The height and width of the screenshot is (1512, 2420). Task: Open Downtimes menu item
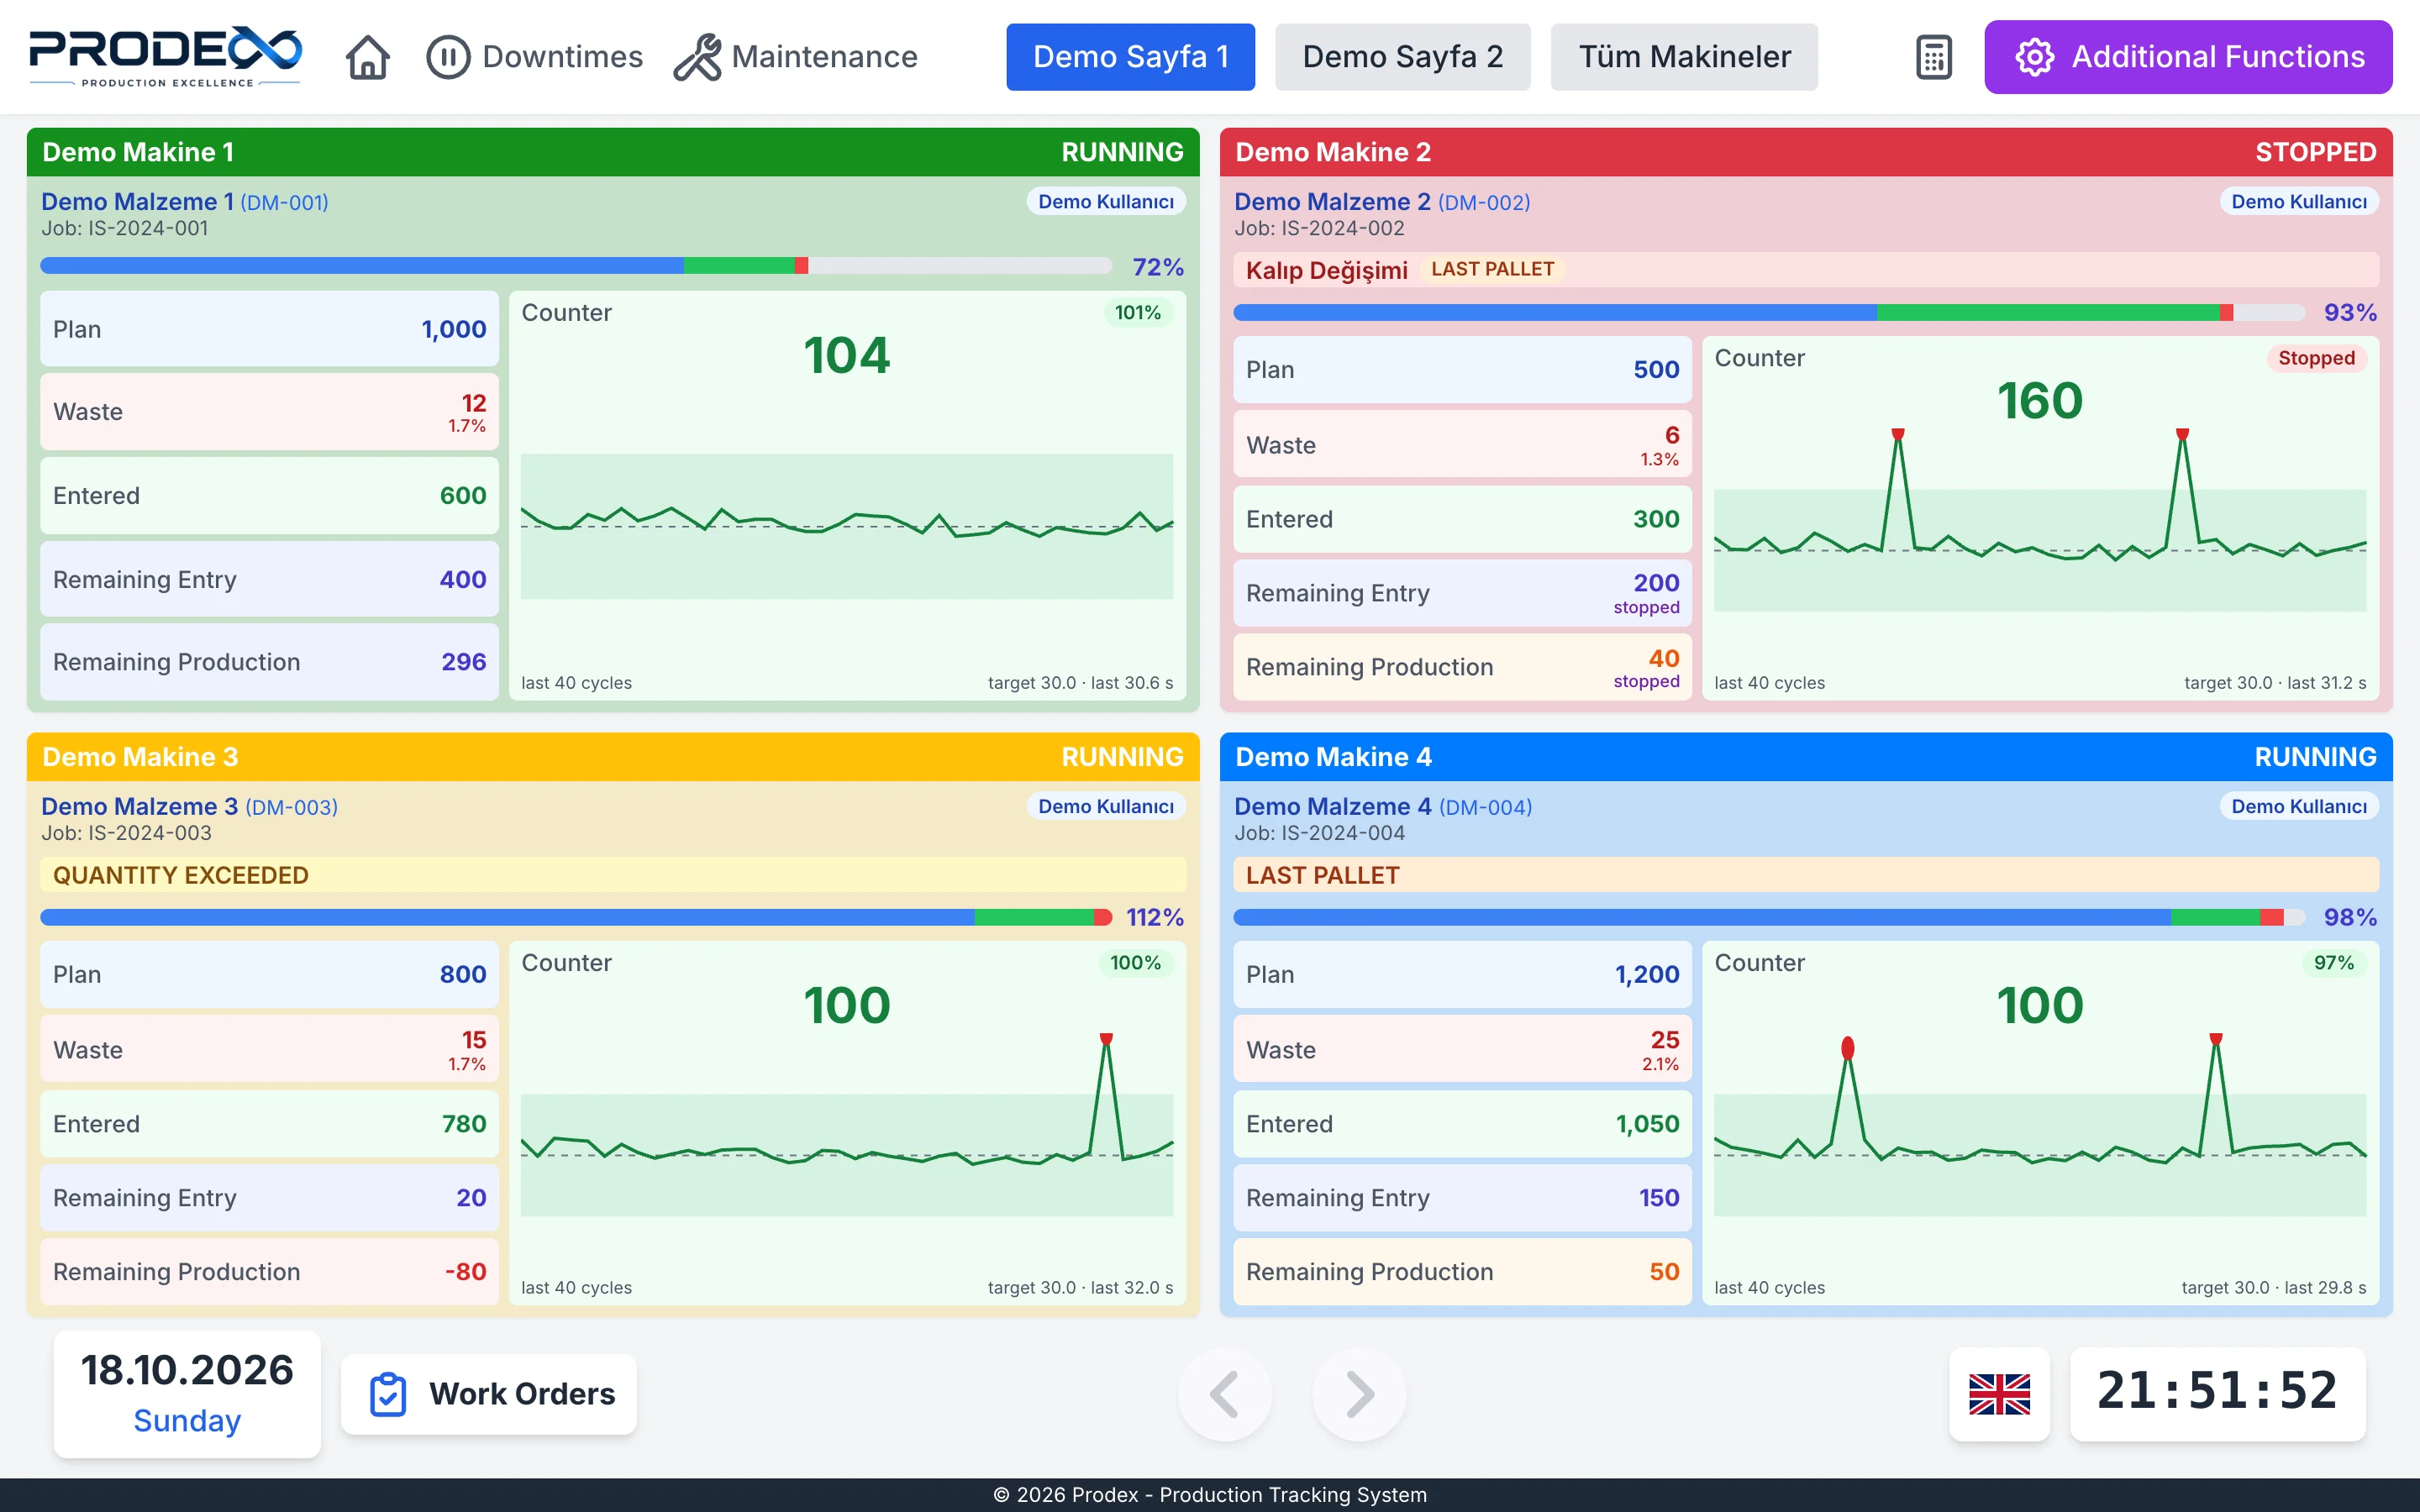[x=534, y=57]
